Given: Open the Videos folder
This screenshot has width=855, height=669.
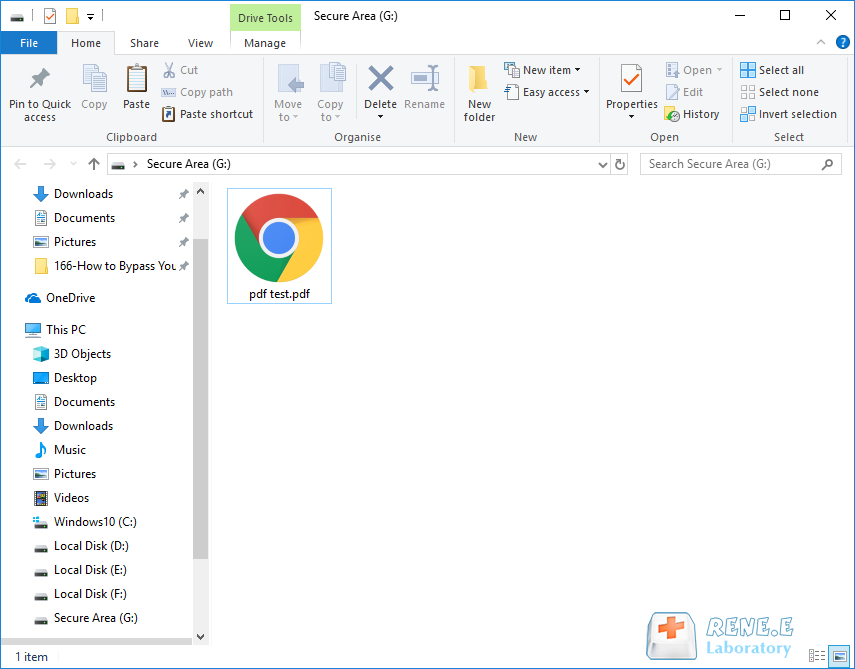Looking at the screenshot, I should click(61, 498).
